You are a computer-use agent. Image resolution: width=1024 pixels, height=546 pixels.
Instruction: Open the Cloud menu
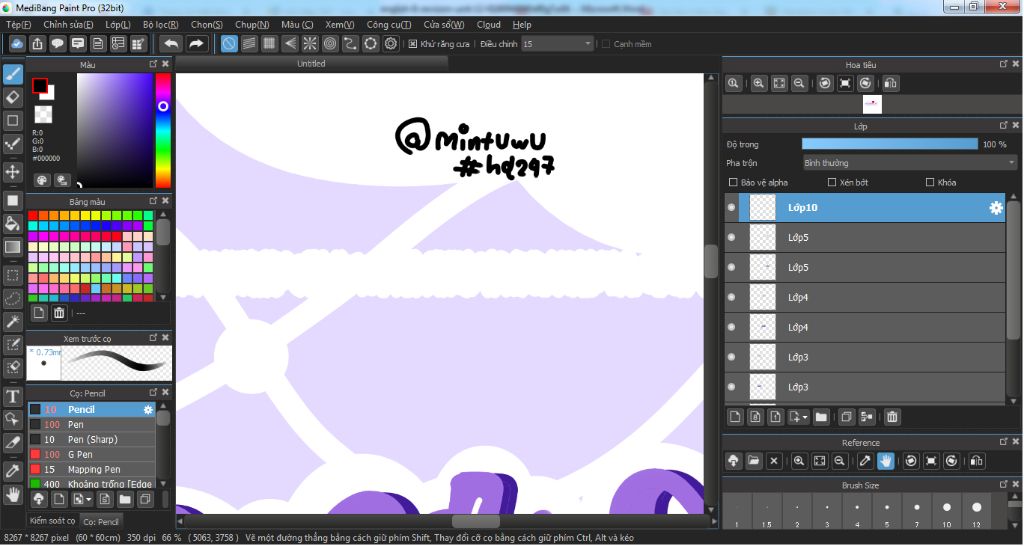pyautogui.click(x=488, y=25)
